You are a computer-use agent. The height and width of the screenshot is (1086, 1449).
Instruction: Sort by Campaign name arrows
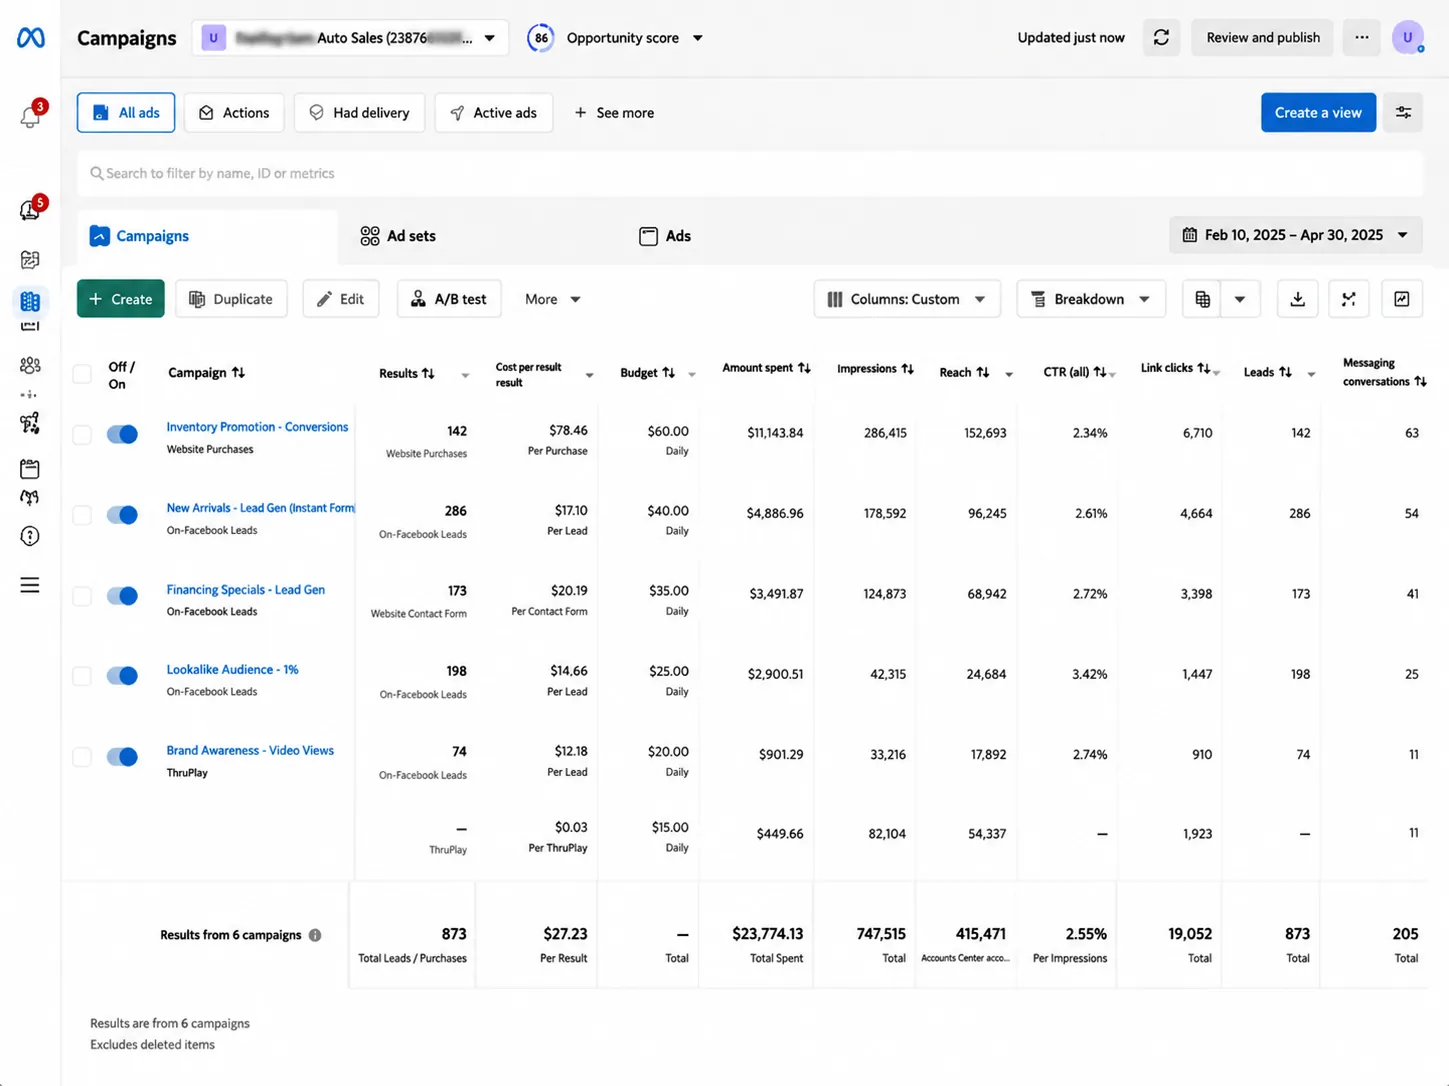(238, 372)
